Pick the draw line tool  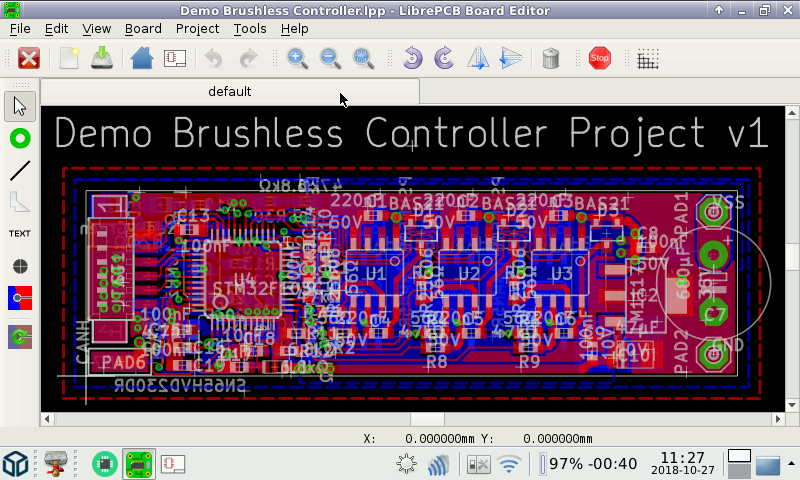coord(20,170)
